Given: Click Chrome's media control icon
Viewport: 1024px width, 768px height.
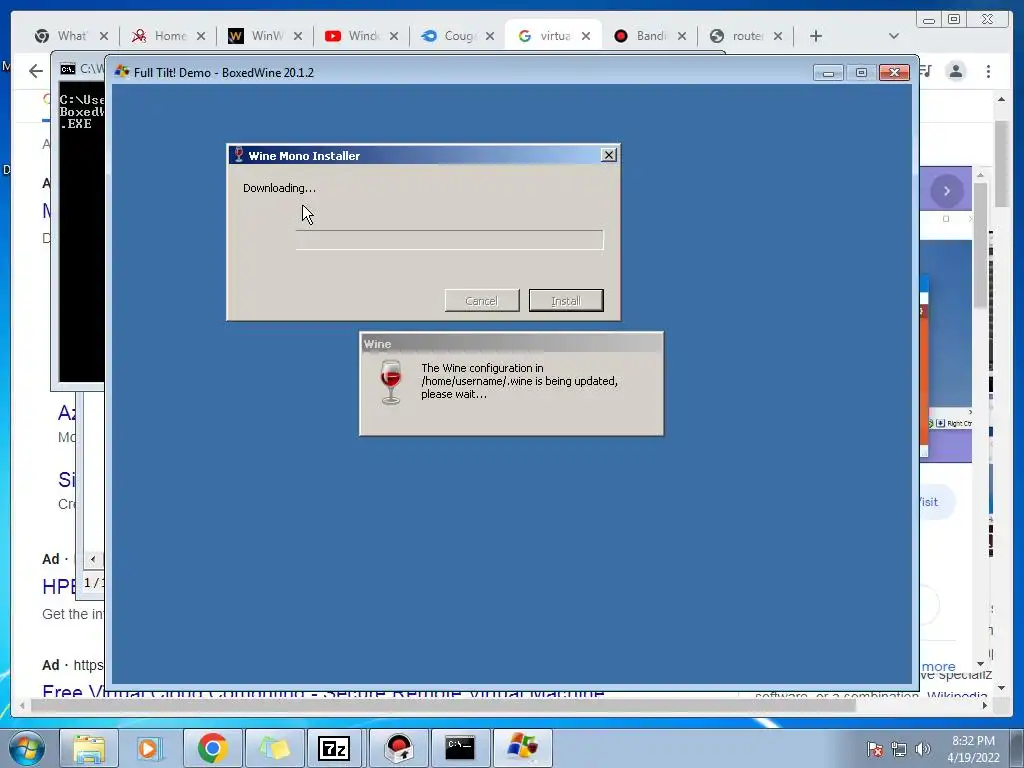Looking at the screenshot, I should (x=926, y=71).
